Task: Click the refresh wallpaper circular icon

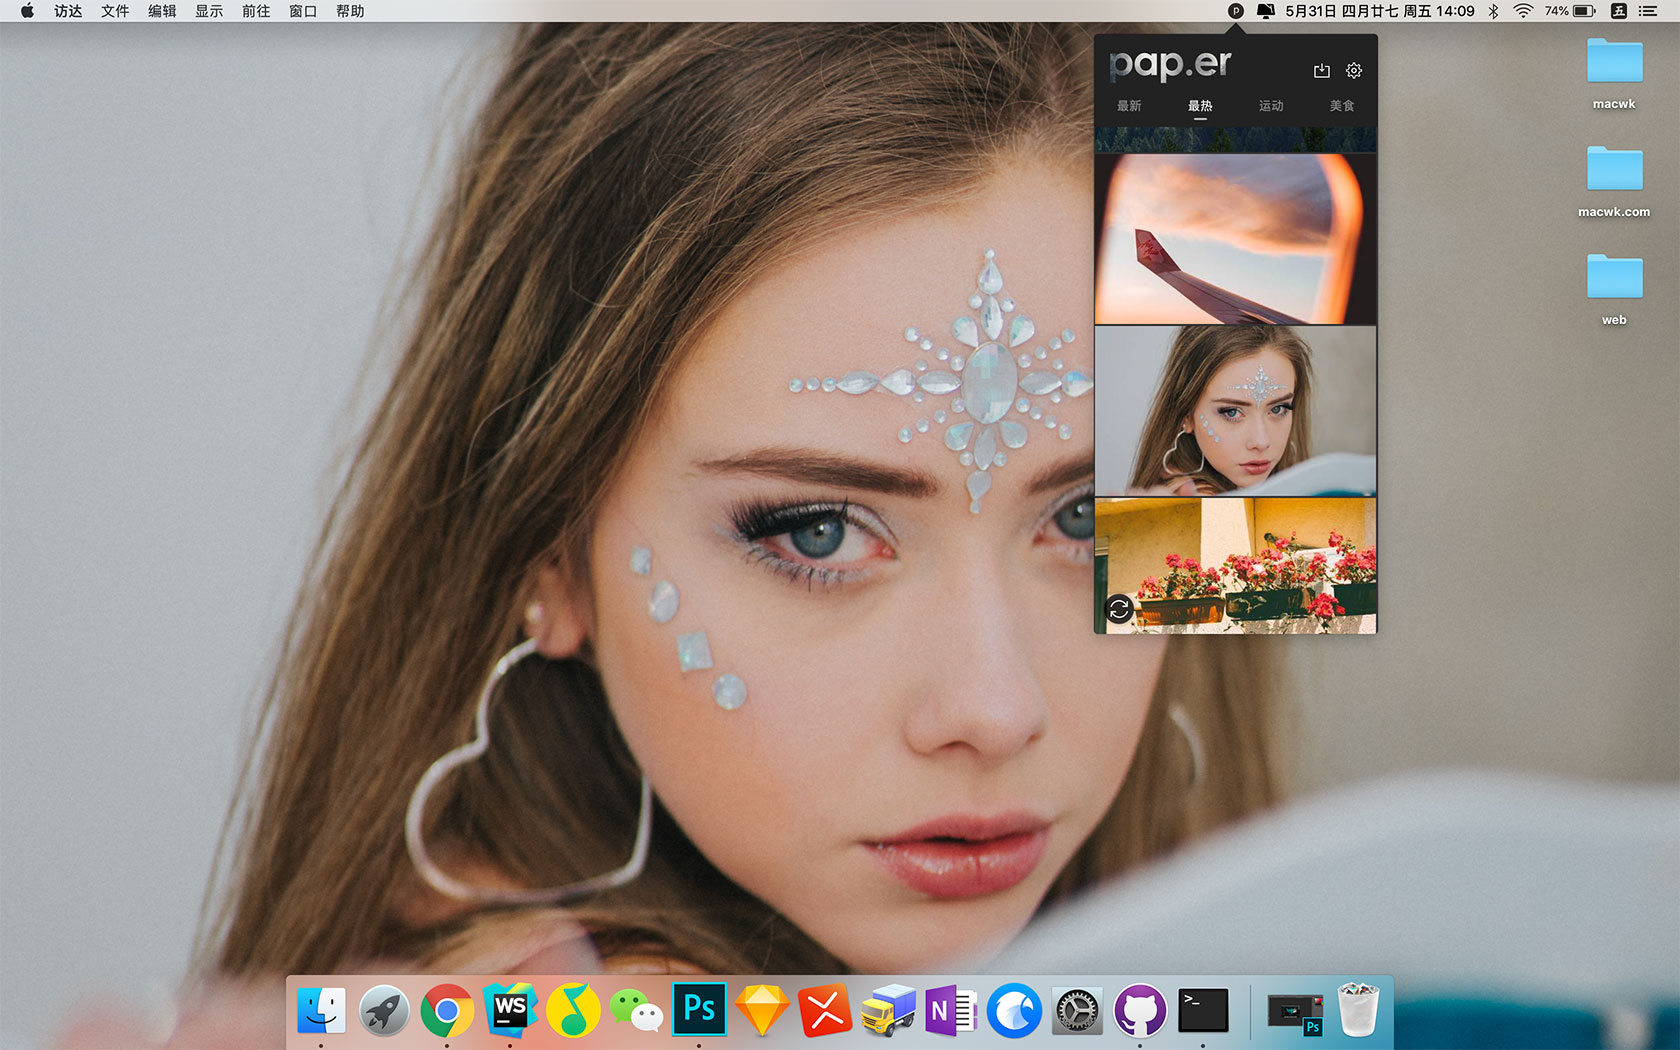Action: click(x=1119, y=608)
